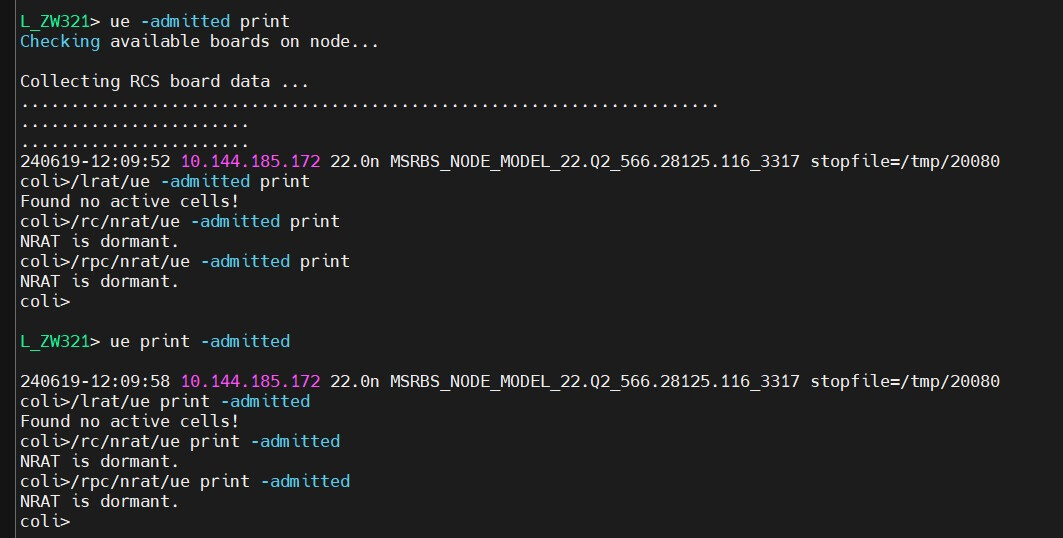Click the 'coli>/rpc/nrat/ue -admitted print' line
The height and width of the screenshot is (538, 1063).
185,262
